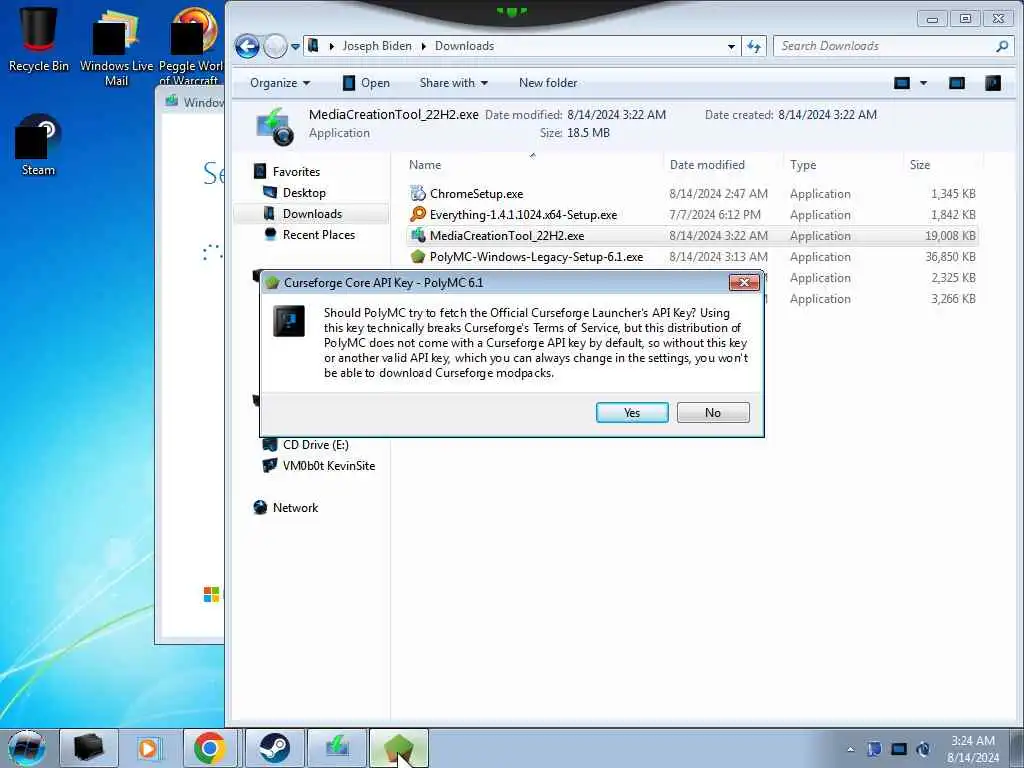
Task: Click the search magnifier icon
Action: (1002, 46)
